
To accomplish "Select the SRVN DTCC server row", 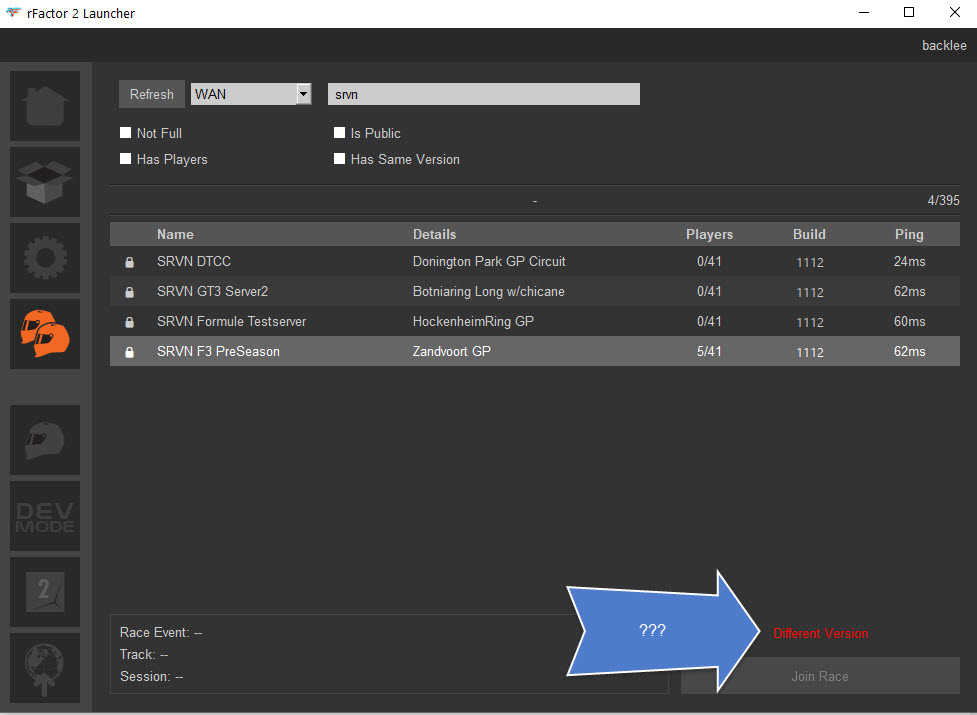I will click(x=535, y=262).
